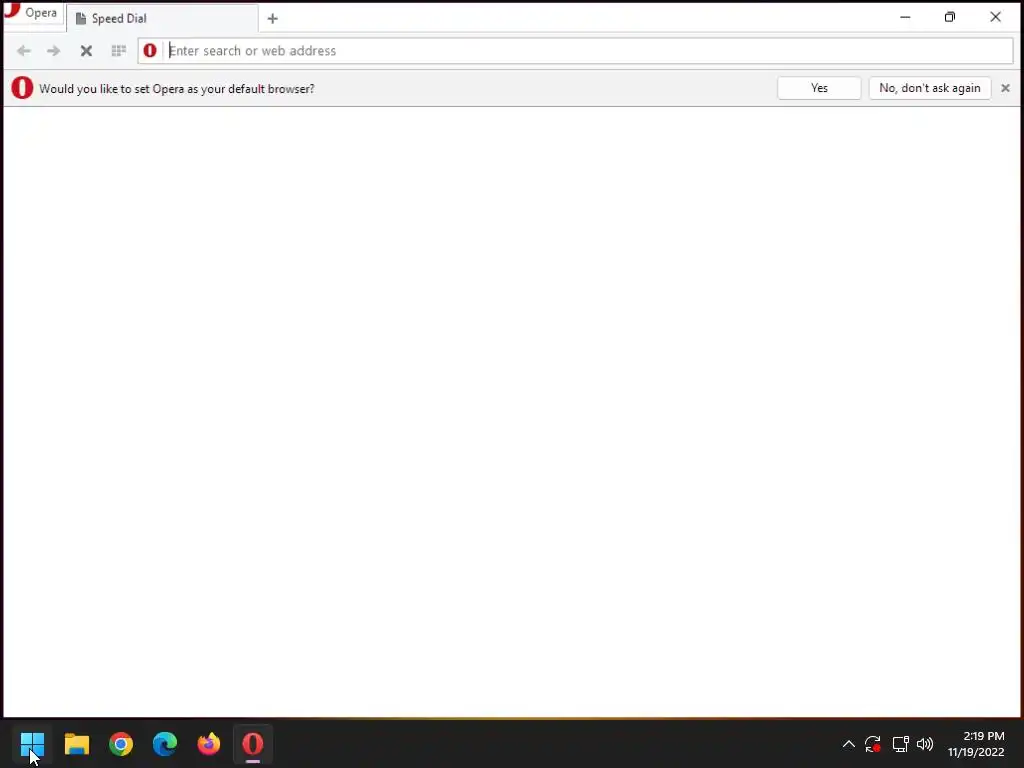Click the Opera logo in default browser prompt
The image size is (1024, 768).
click(22, 88)
